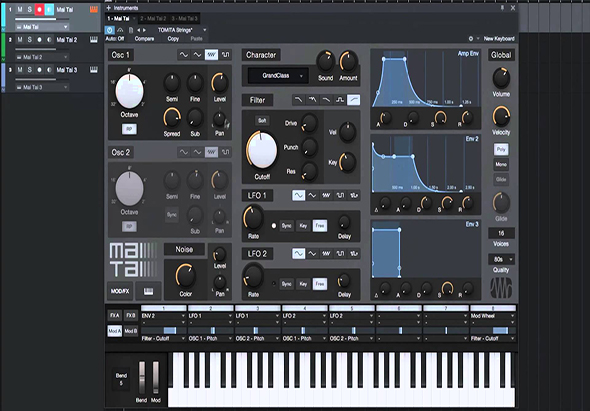Toggle LFO 2 Sync button
This screenshot has height=411, width=590.
click(x=287, y=284)
